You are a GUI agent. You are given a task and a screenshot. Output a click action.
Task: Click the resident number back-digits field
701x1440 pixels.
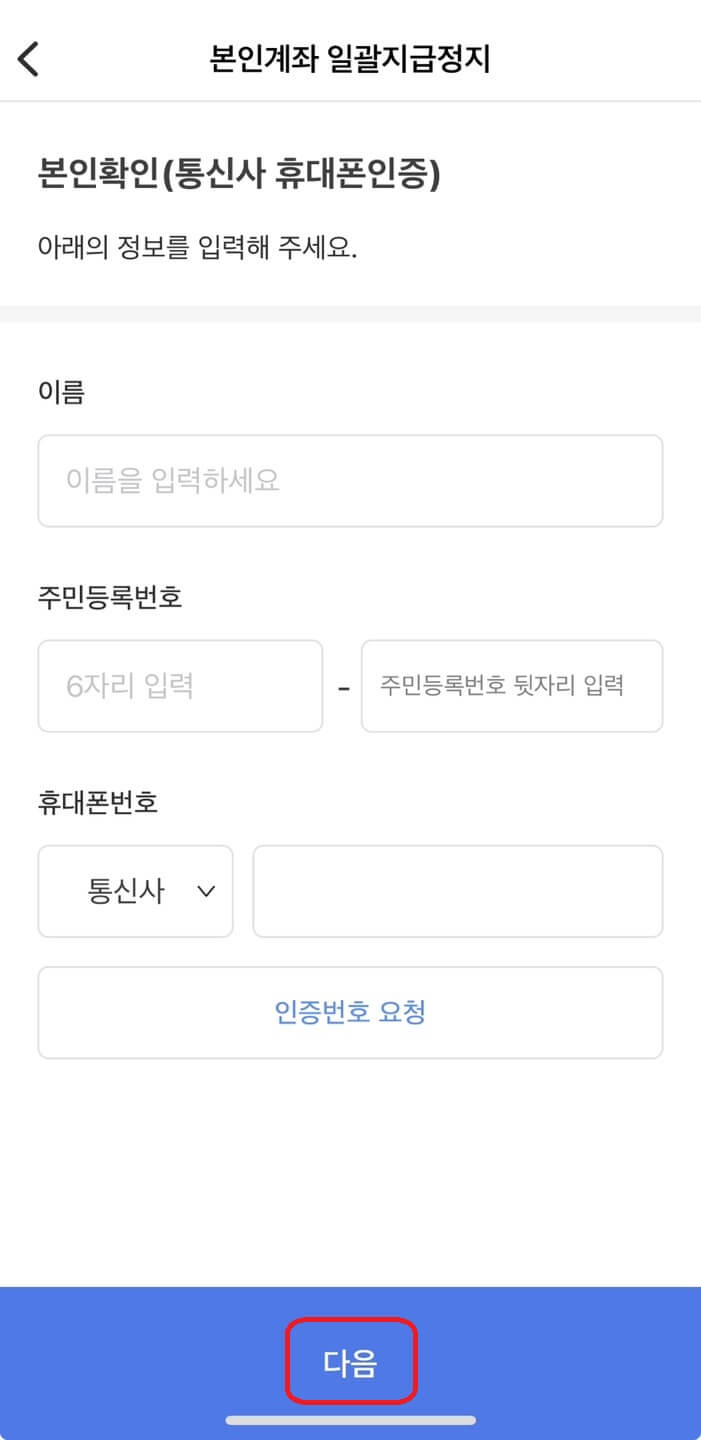[x=511, y=685]
